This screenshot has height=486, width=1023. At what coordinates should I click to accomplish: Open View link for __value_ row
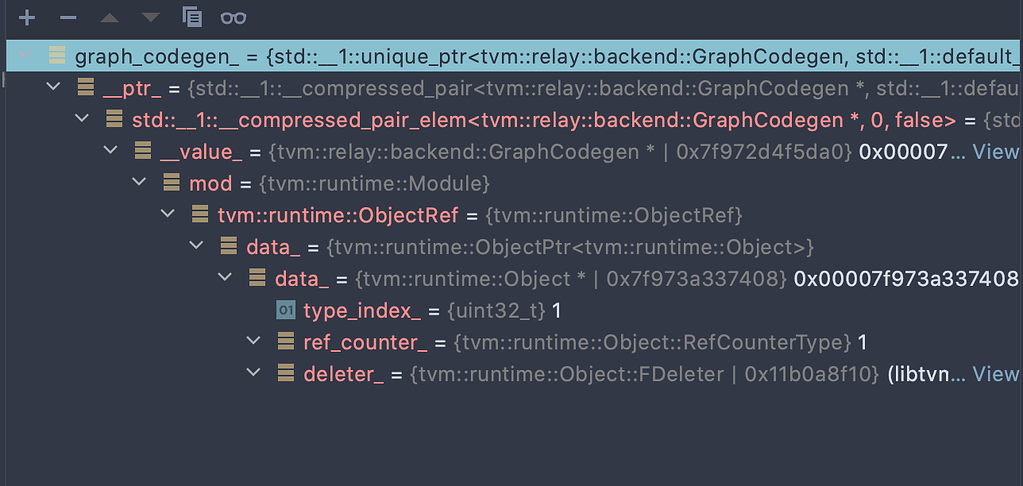click(995, 152)
